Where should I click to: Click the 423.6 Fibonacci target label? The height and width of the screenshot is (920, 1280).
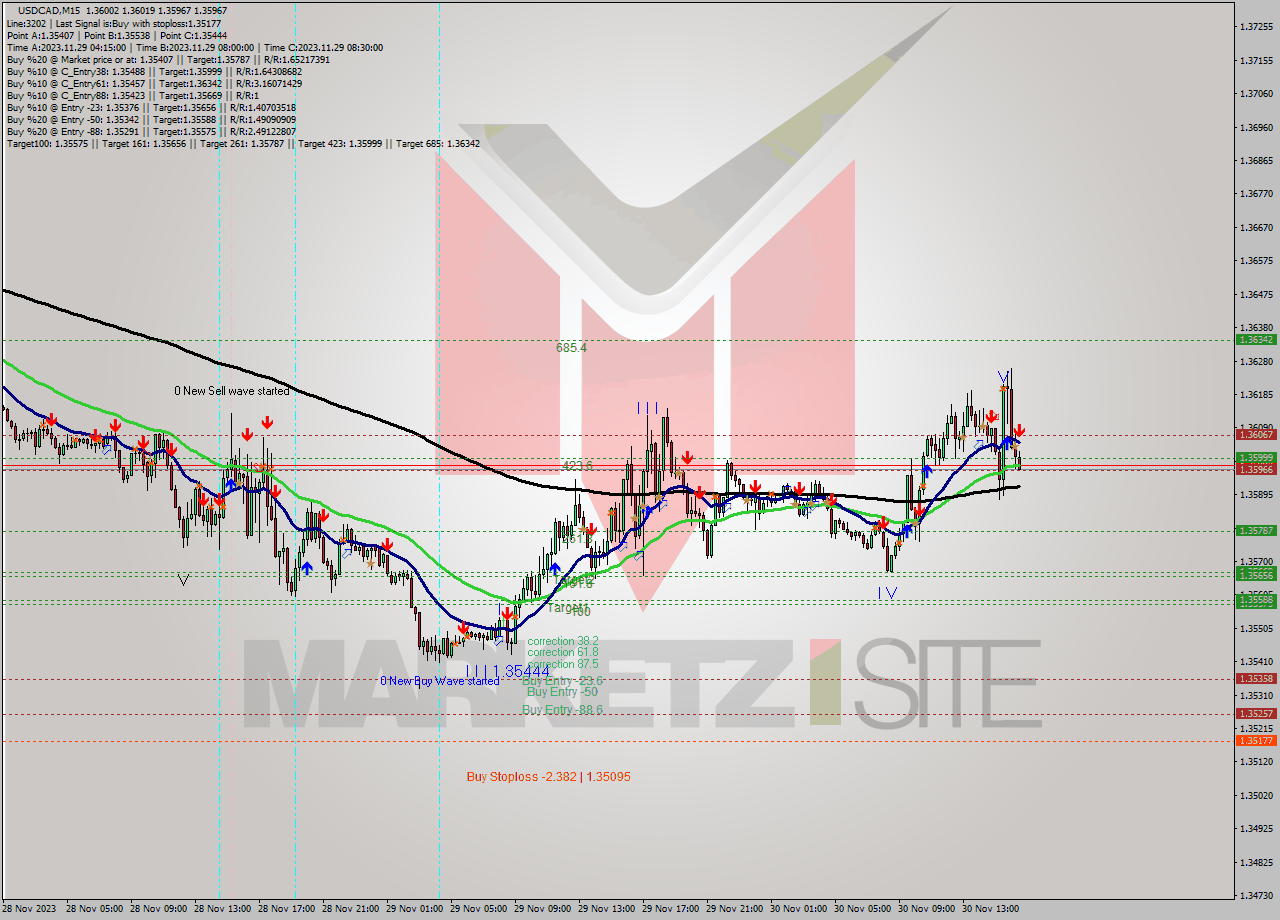coord(577,466)
